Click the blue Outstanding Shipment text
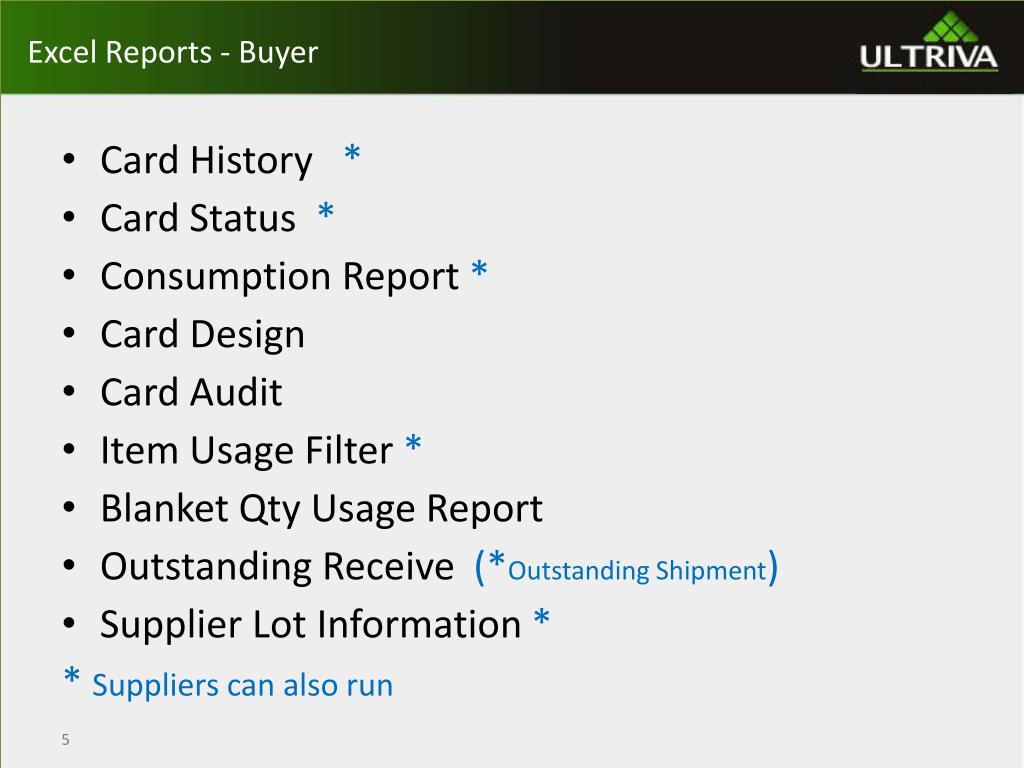This screenshot has height=768, width=1024. tap(637, 571)
